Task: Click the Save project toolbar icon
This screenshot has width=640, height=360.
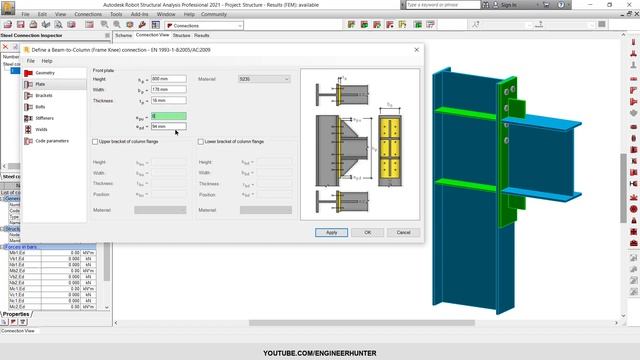Action: 20,25
